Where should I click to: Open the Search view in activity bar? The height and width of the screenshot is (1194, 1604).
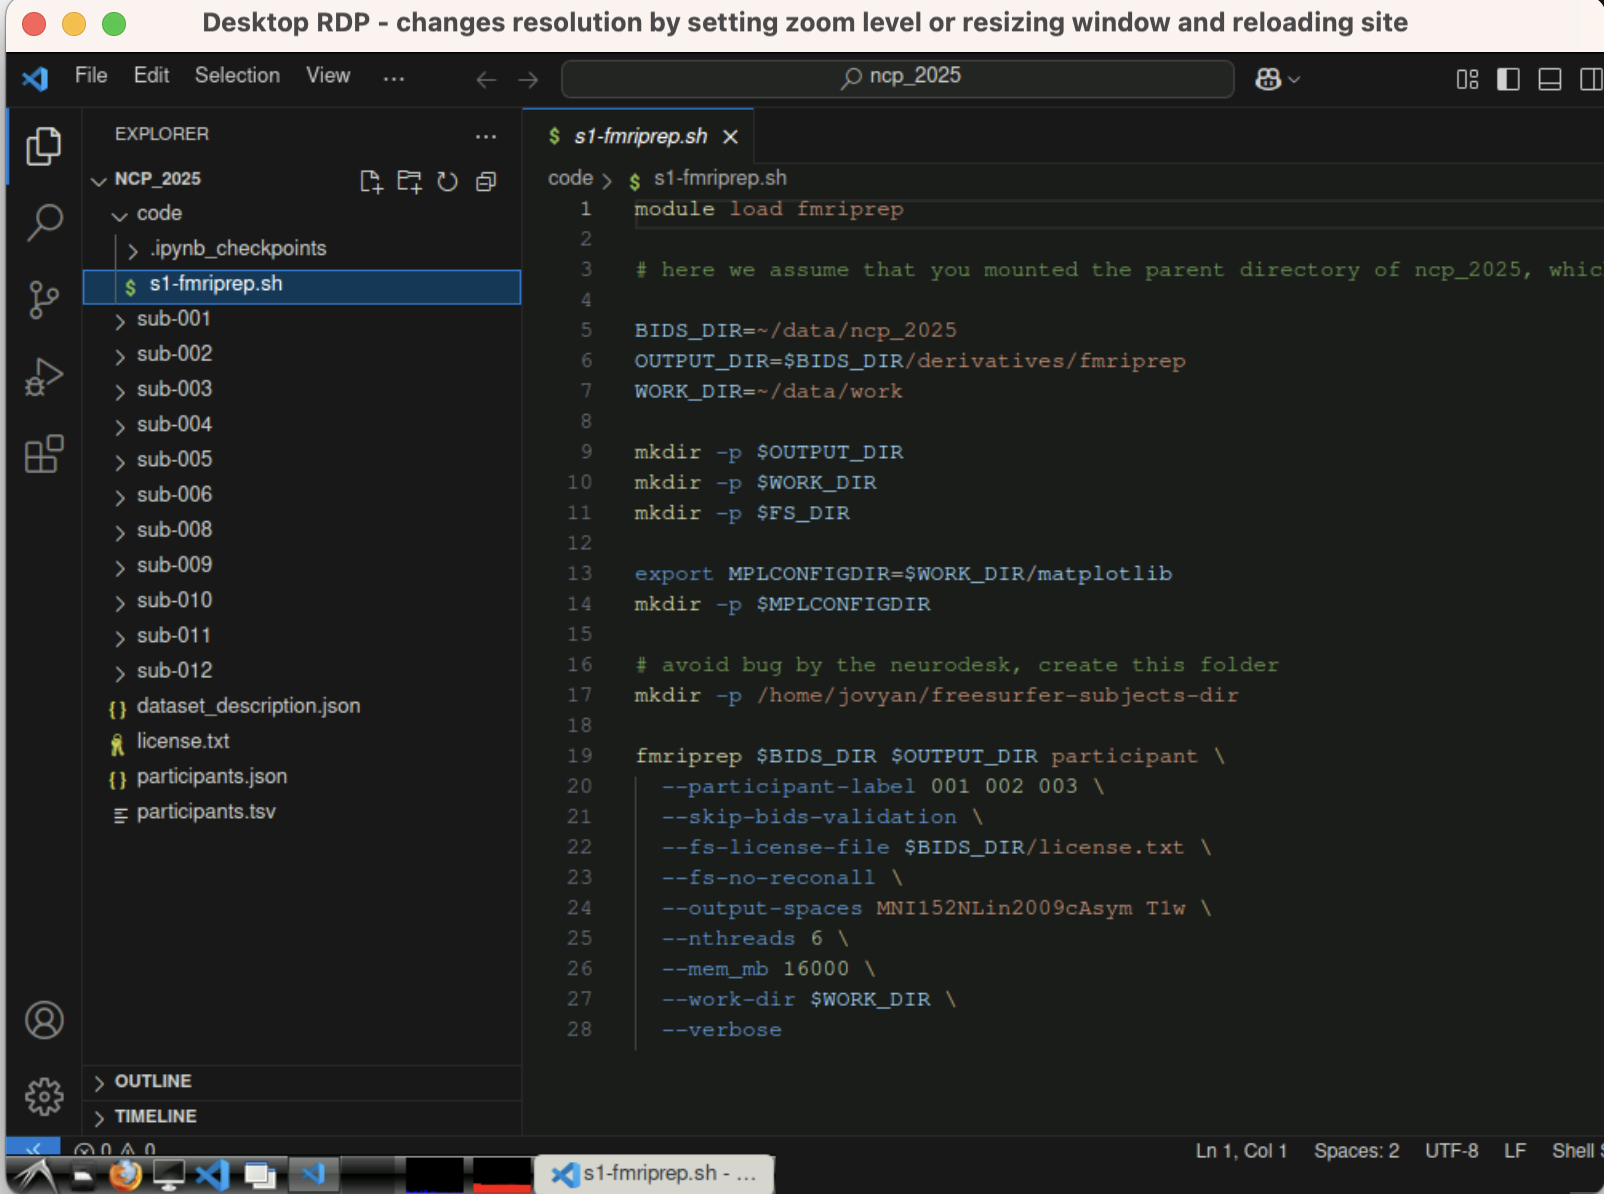click(x=44, y=222)
